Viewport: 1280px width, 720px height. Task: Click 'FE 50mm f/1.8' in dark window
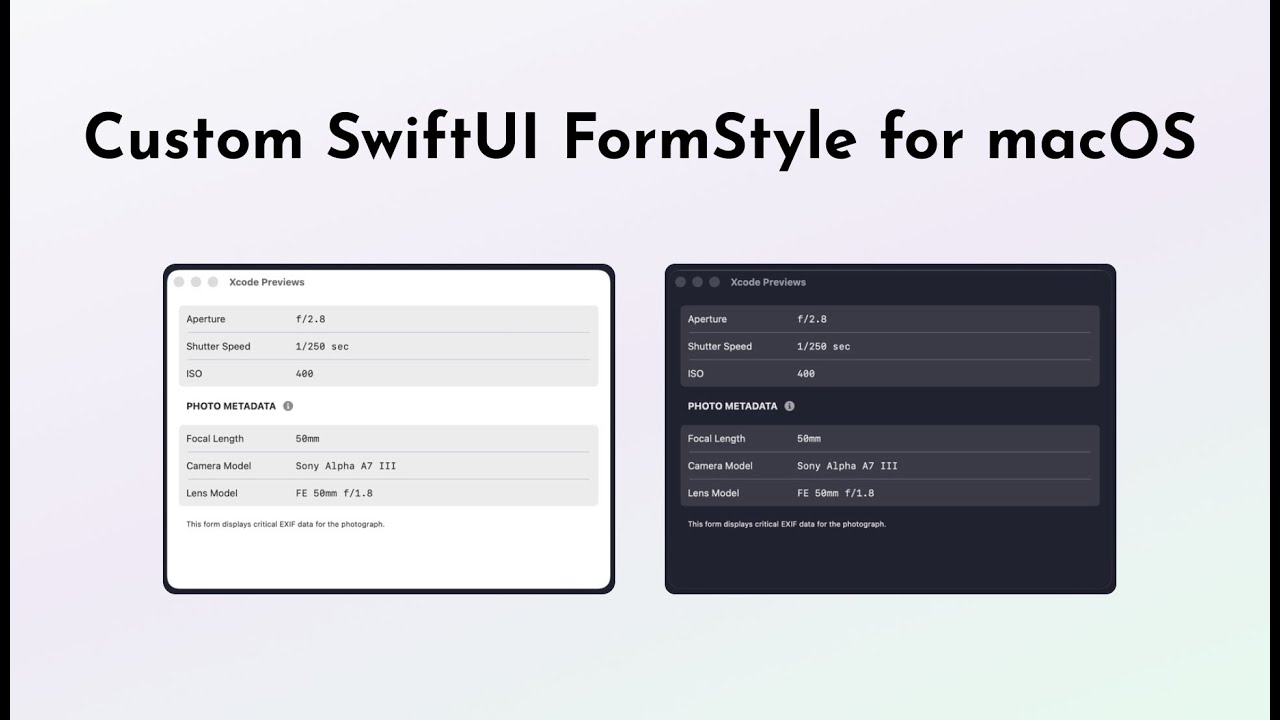coord(835,493)
